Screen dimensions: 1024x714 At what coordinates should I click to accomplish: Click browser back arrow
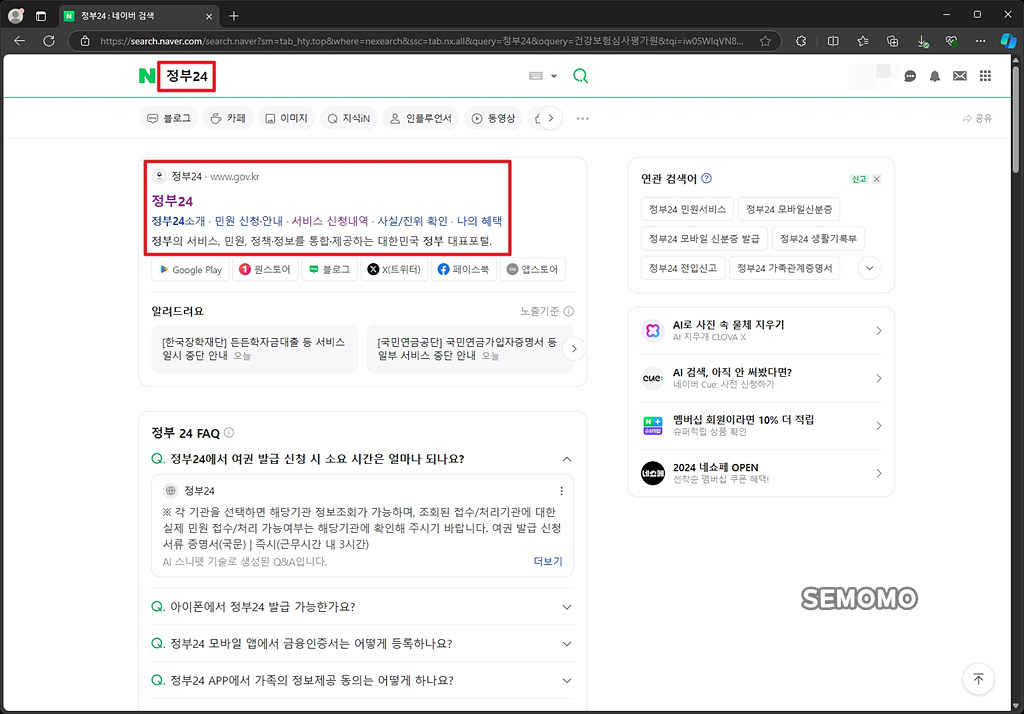click(20, 41)
